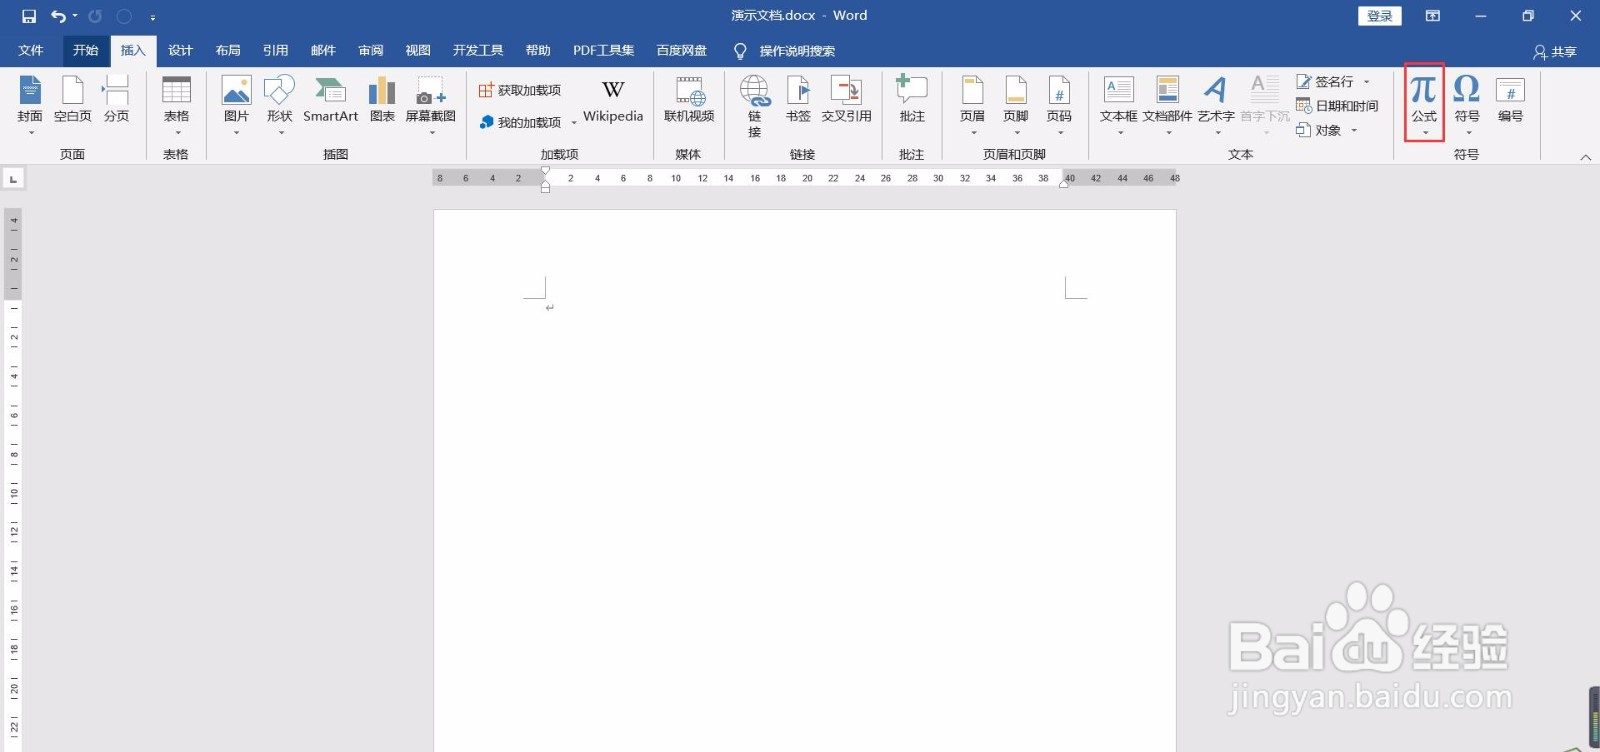Click 获取加载项 to get add-ins

tap(520, 90)
